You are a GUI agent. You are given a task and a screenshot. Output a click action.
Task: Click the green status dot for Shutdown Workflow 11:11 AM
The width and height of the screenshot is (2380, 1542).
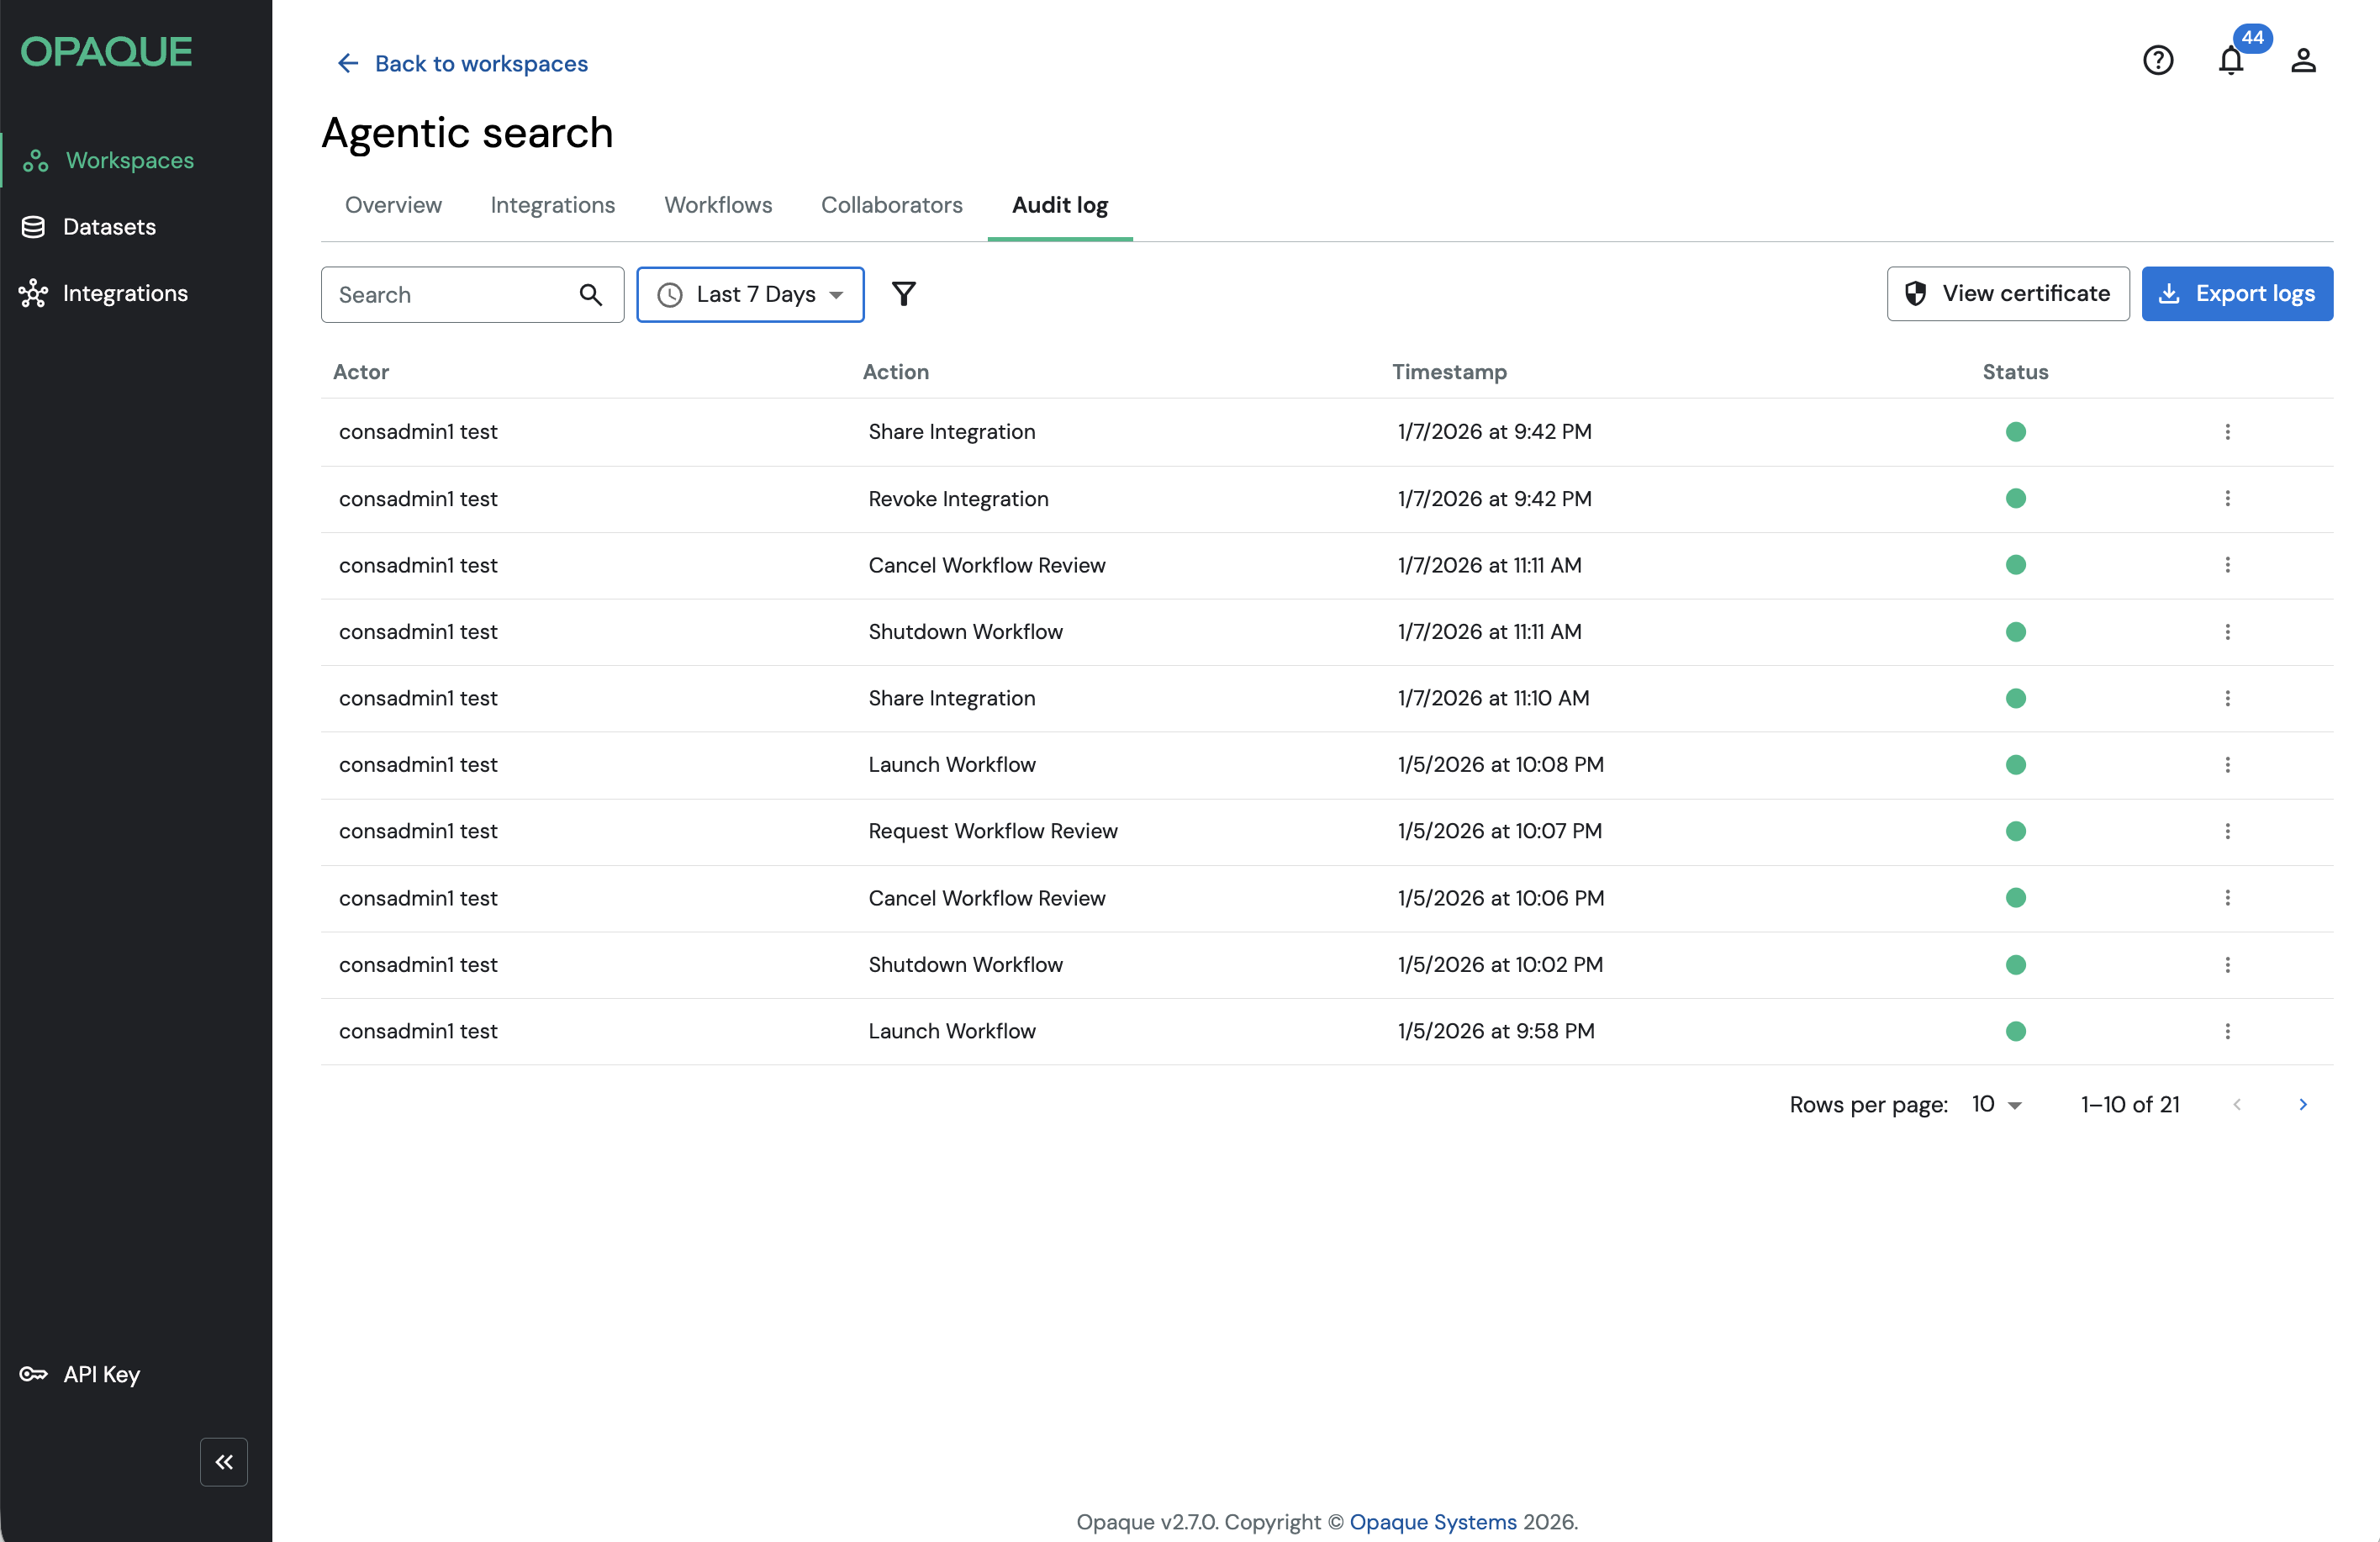pos(2015,632)
